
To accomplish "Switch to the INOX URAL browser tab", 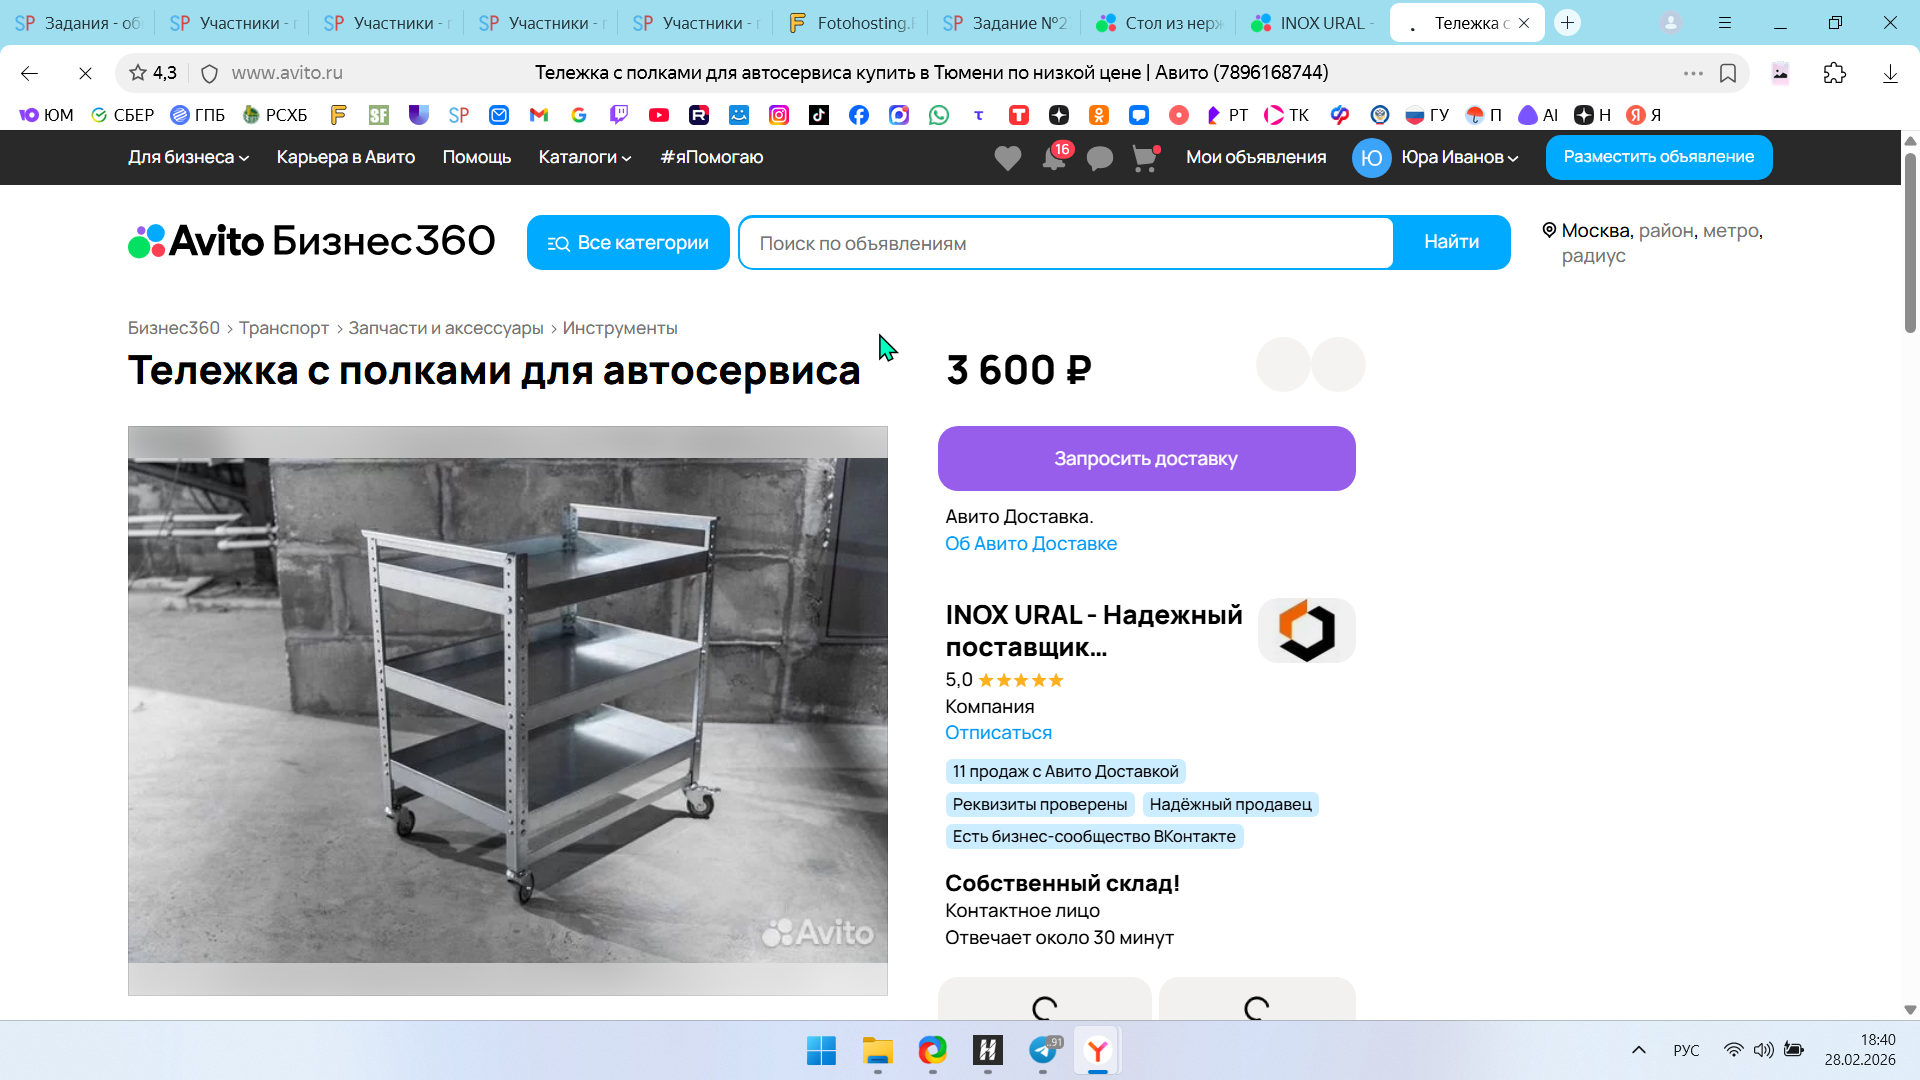I will (1313, 23).
